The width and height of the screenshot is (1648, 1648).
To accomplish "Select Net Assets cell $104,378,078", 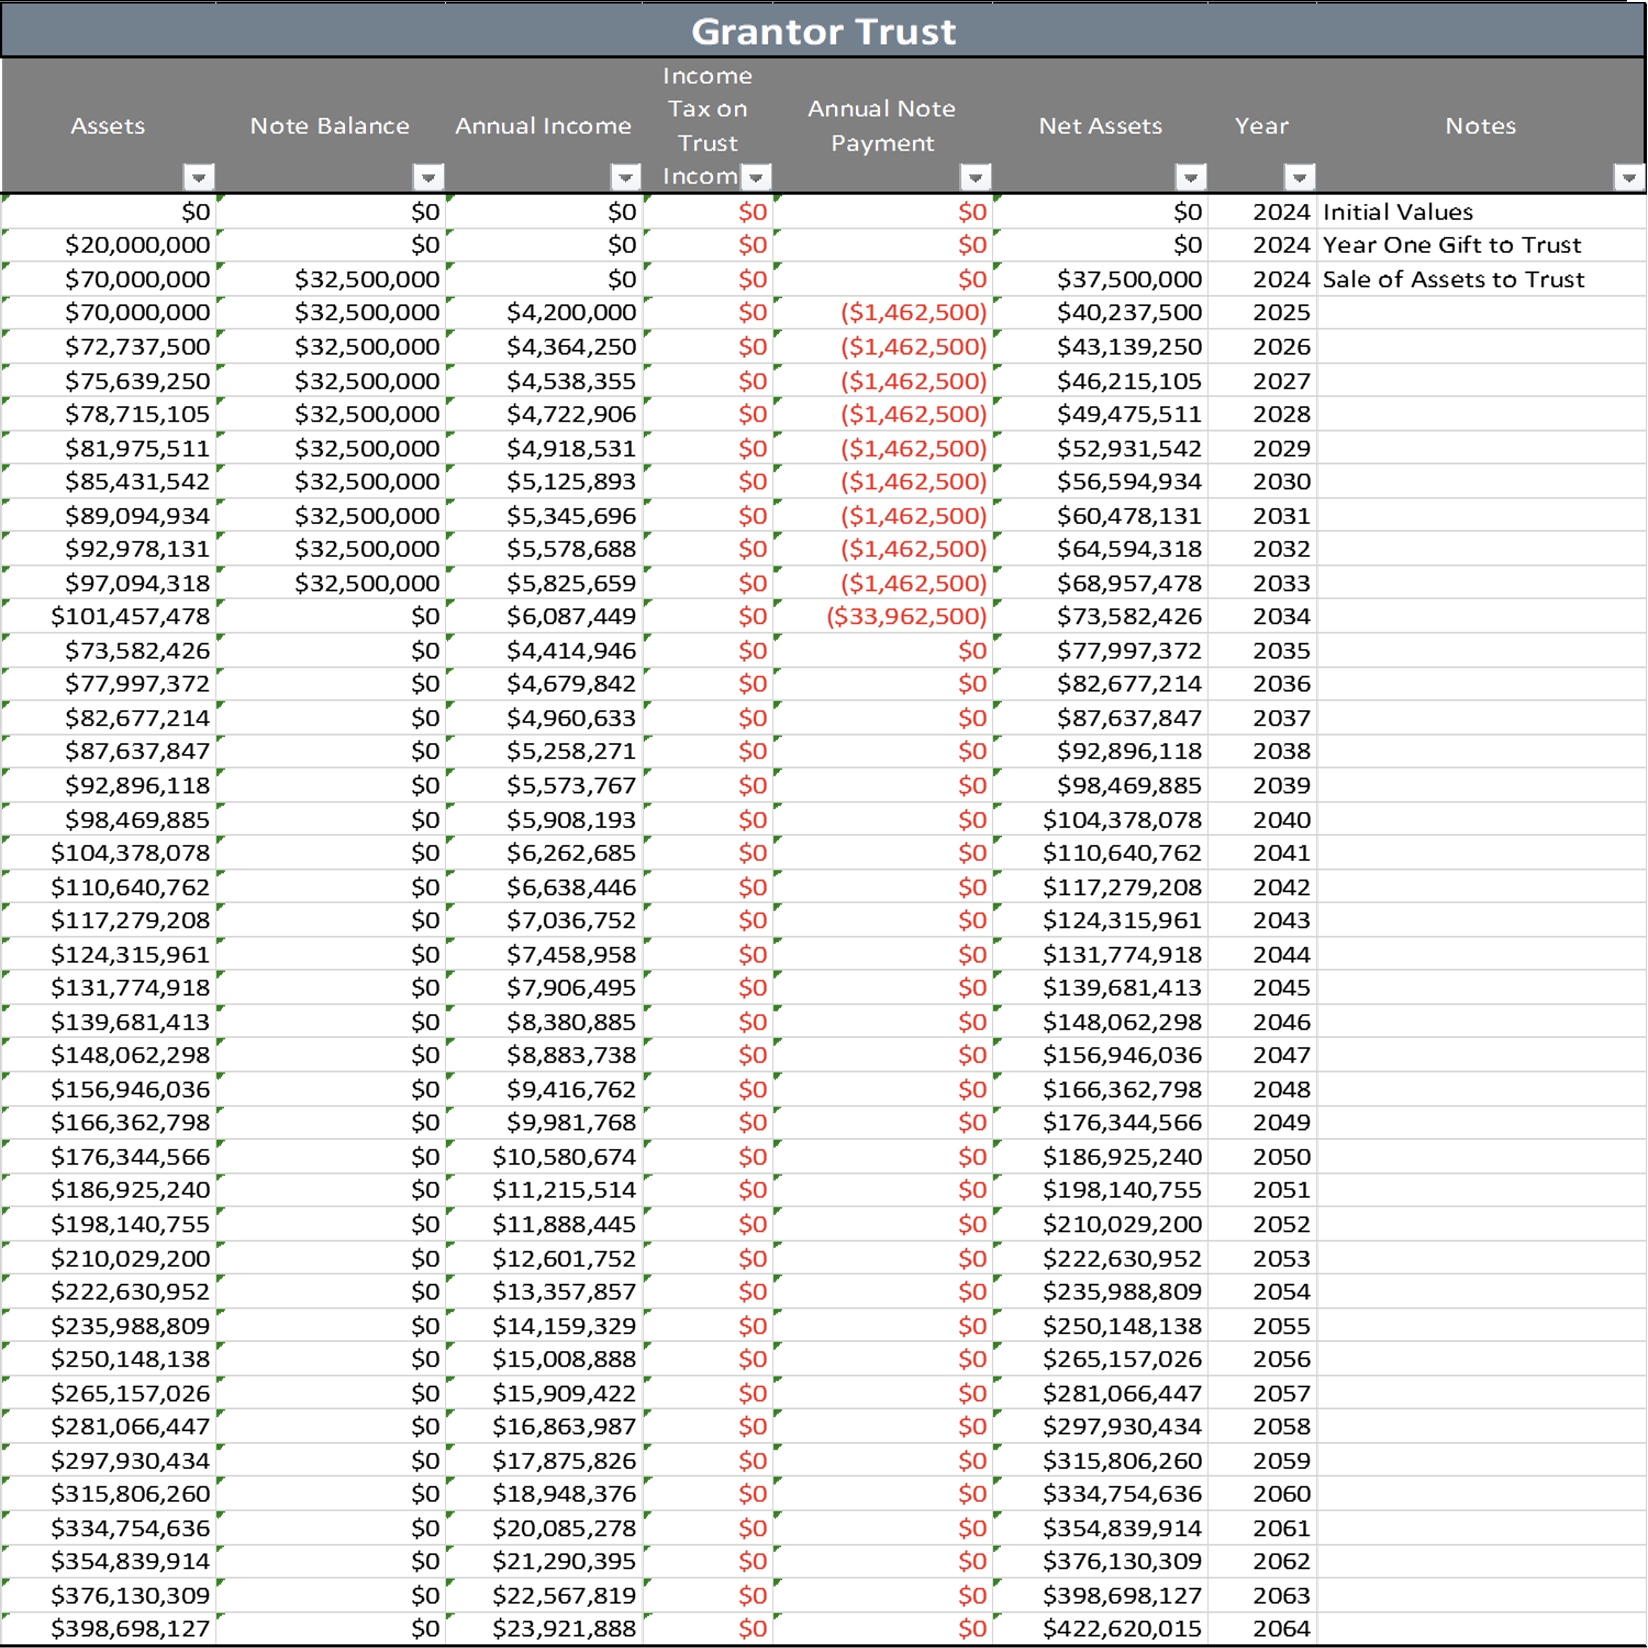I will [1100, 820].
